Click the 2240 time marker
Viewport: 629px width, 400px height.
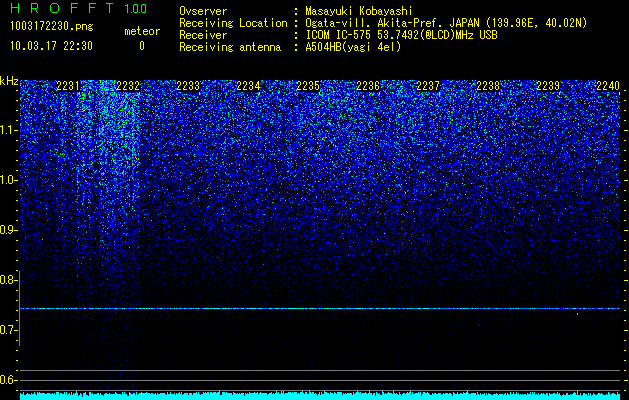click(x=608, y=86)
